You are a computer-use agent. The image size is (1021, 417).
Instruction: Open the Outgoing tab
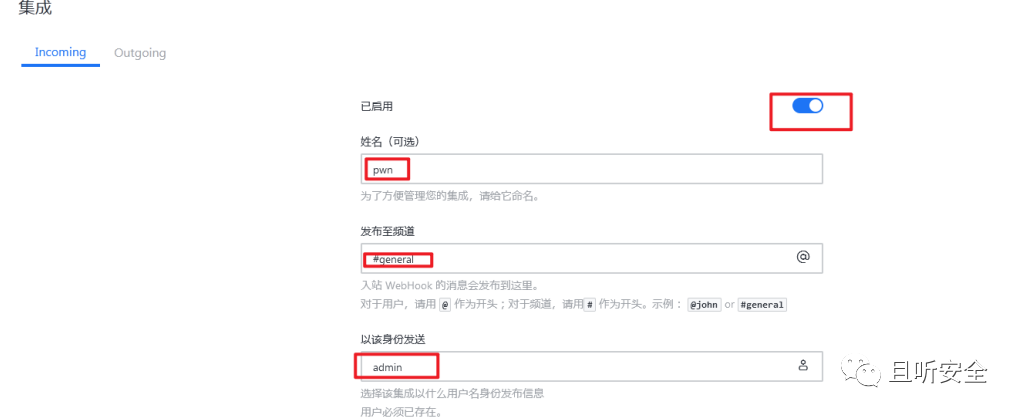tap(140, 53)
